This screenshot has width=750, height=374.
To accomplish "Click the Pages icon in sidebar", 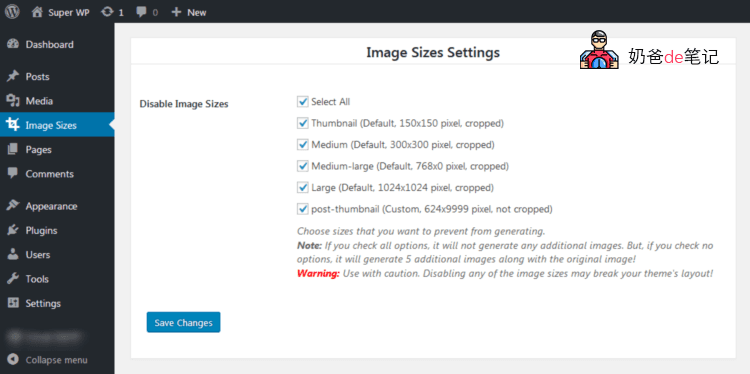I will (13, 150).
